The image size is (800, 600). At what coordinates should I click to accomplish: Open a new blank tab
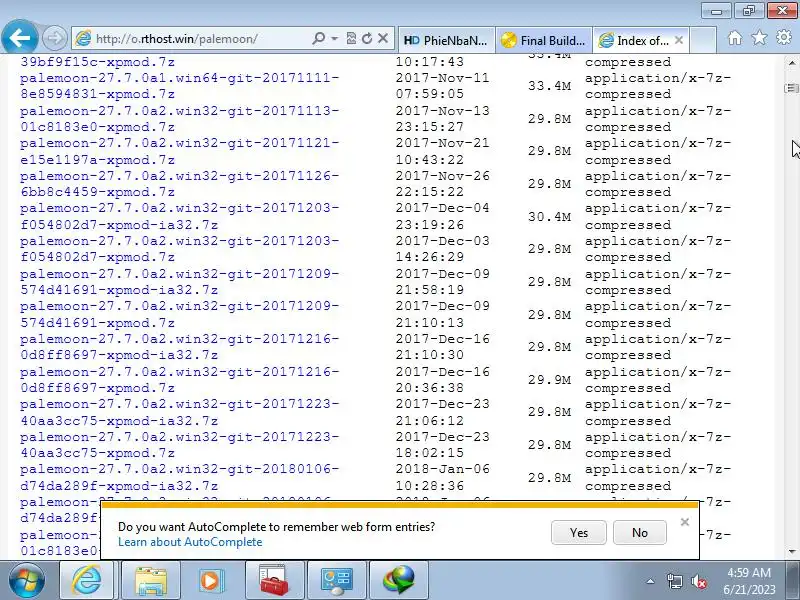(703, 40)
